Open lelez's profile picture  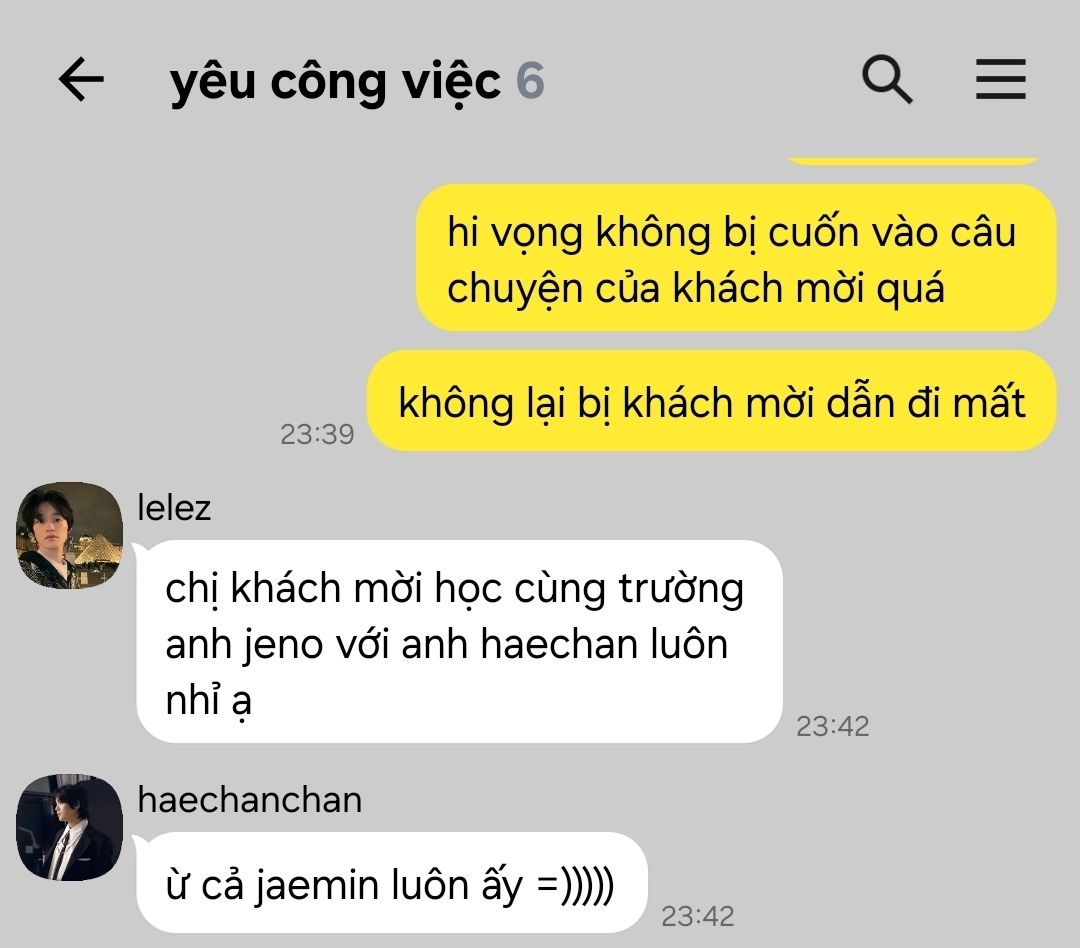[x=70, y=535]
